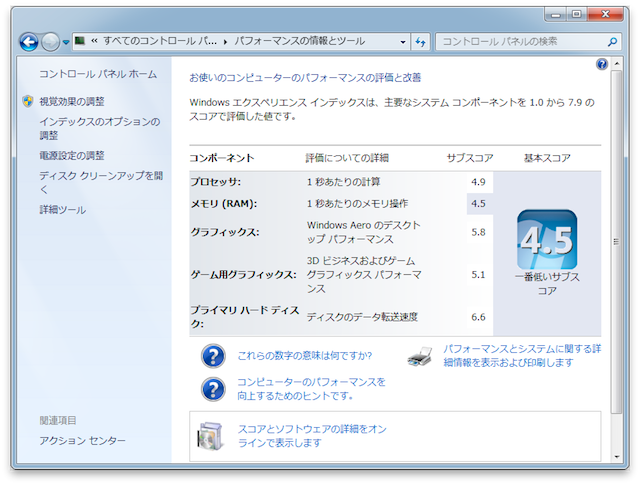Click the Back navigation arrow button
The width and height of the screenshot is (640, 485).
(29, 42)
